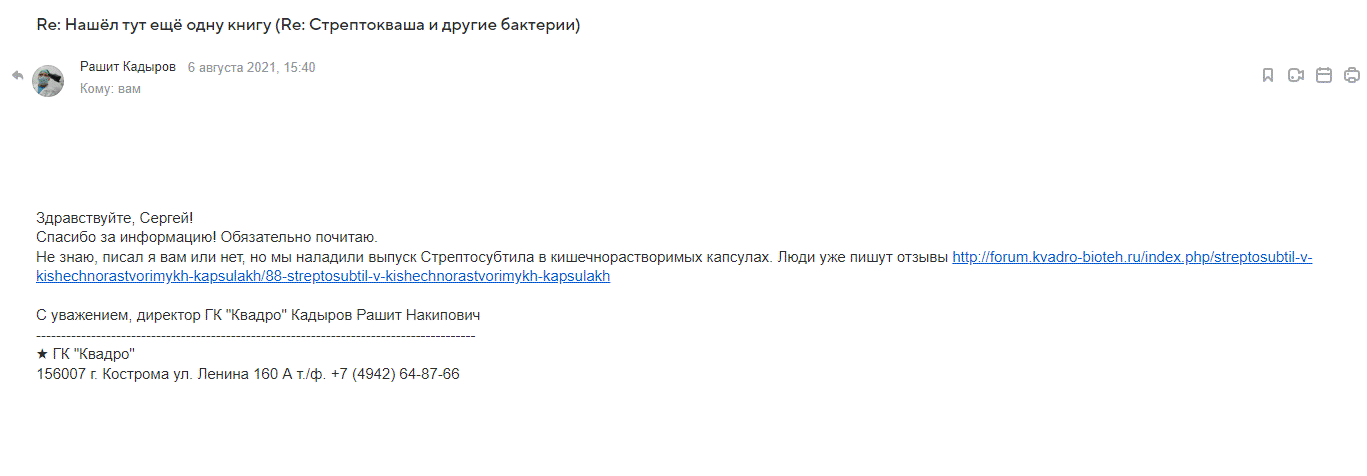The image size is (1367, 476).
Task: Open Рашит Кадыров's avatar photo
Action: coord(48,81)
